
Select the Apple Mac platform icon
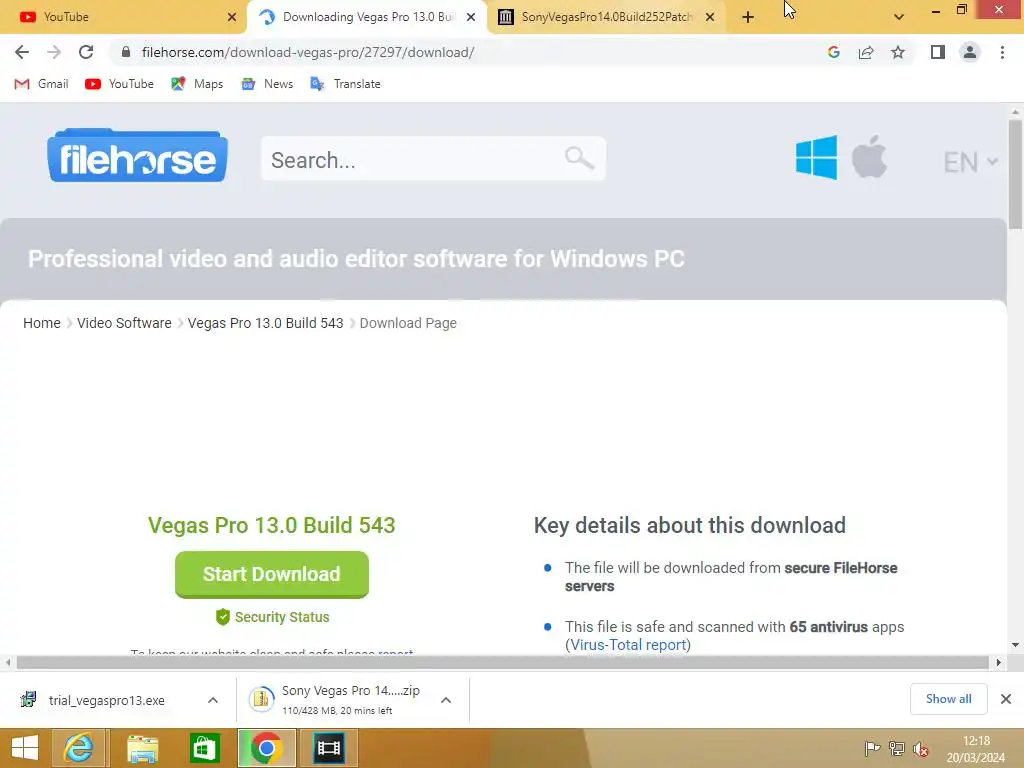tap(869, 157)
